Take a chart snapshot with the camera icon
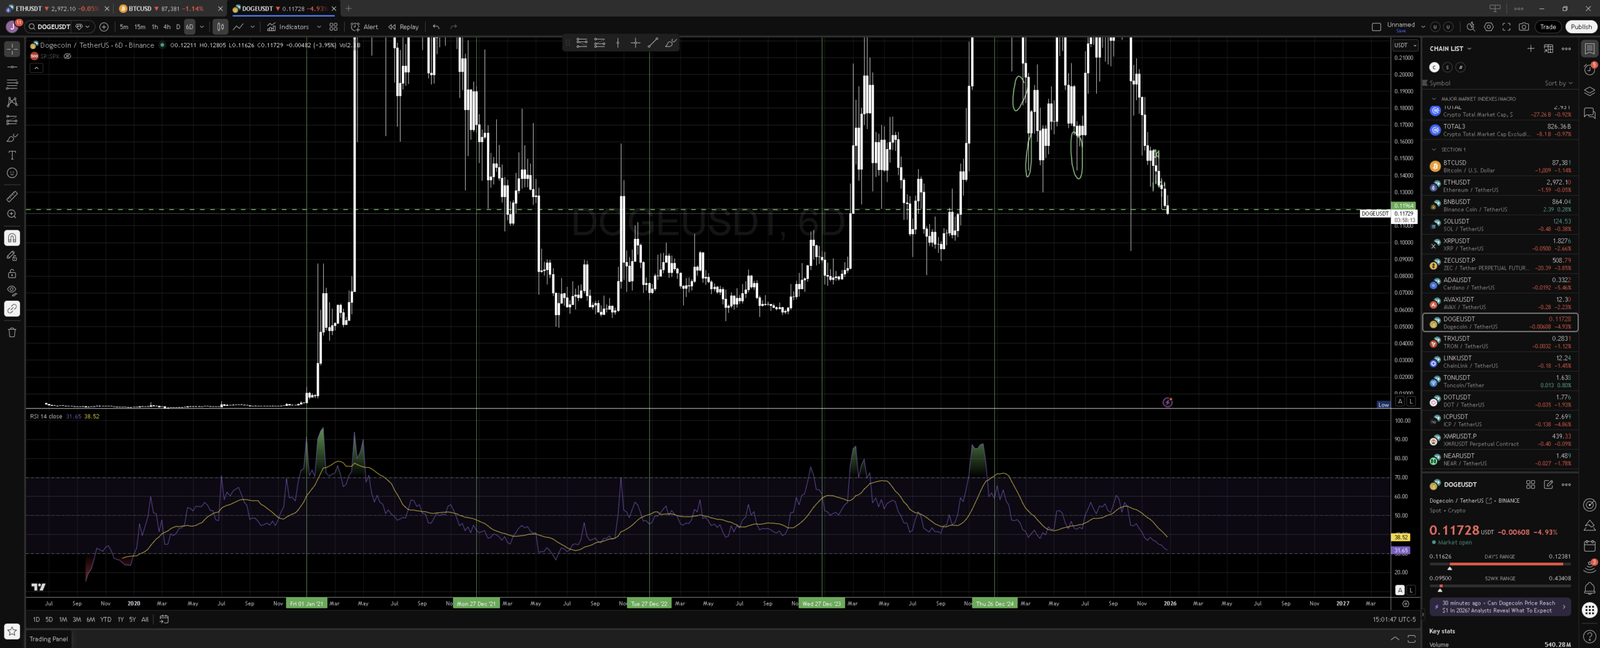This screenshot has width=1600, height=648. 1523,27
